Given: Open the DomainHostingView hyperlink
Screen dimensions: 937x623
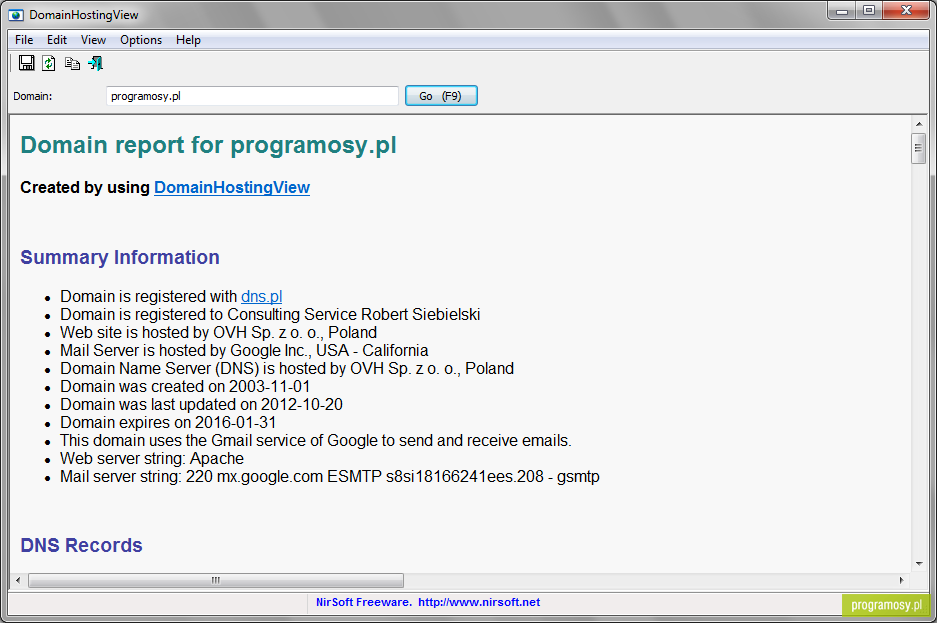Looking at the screenshot, I should [232, 188].
